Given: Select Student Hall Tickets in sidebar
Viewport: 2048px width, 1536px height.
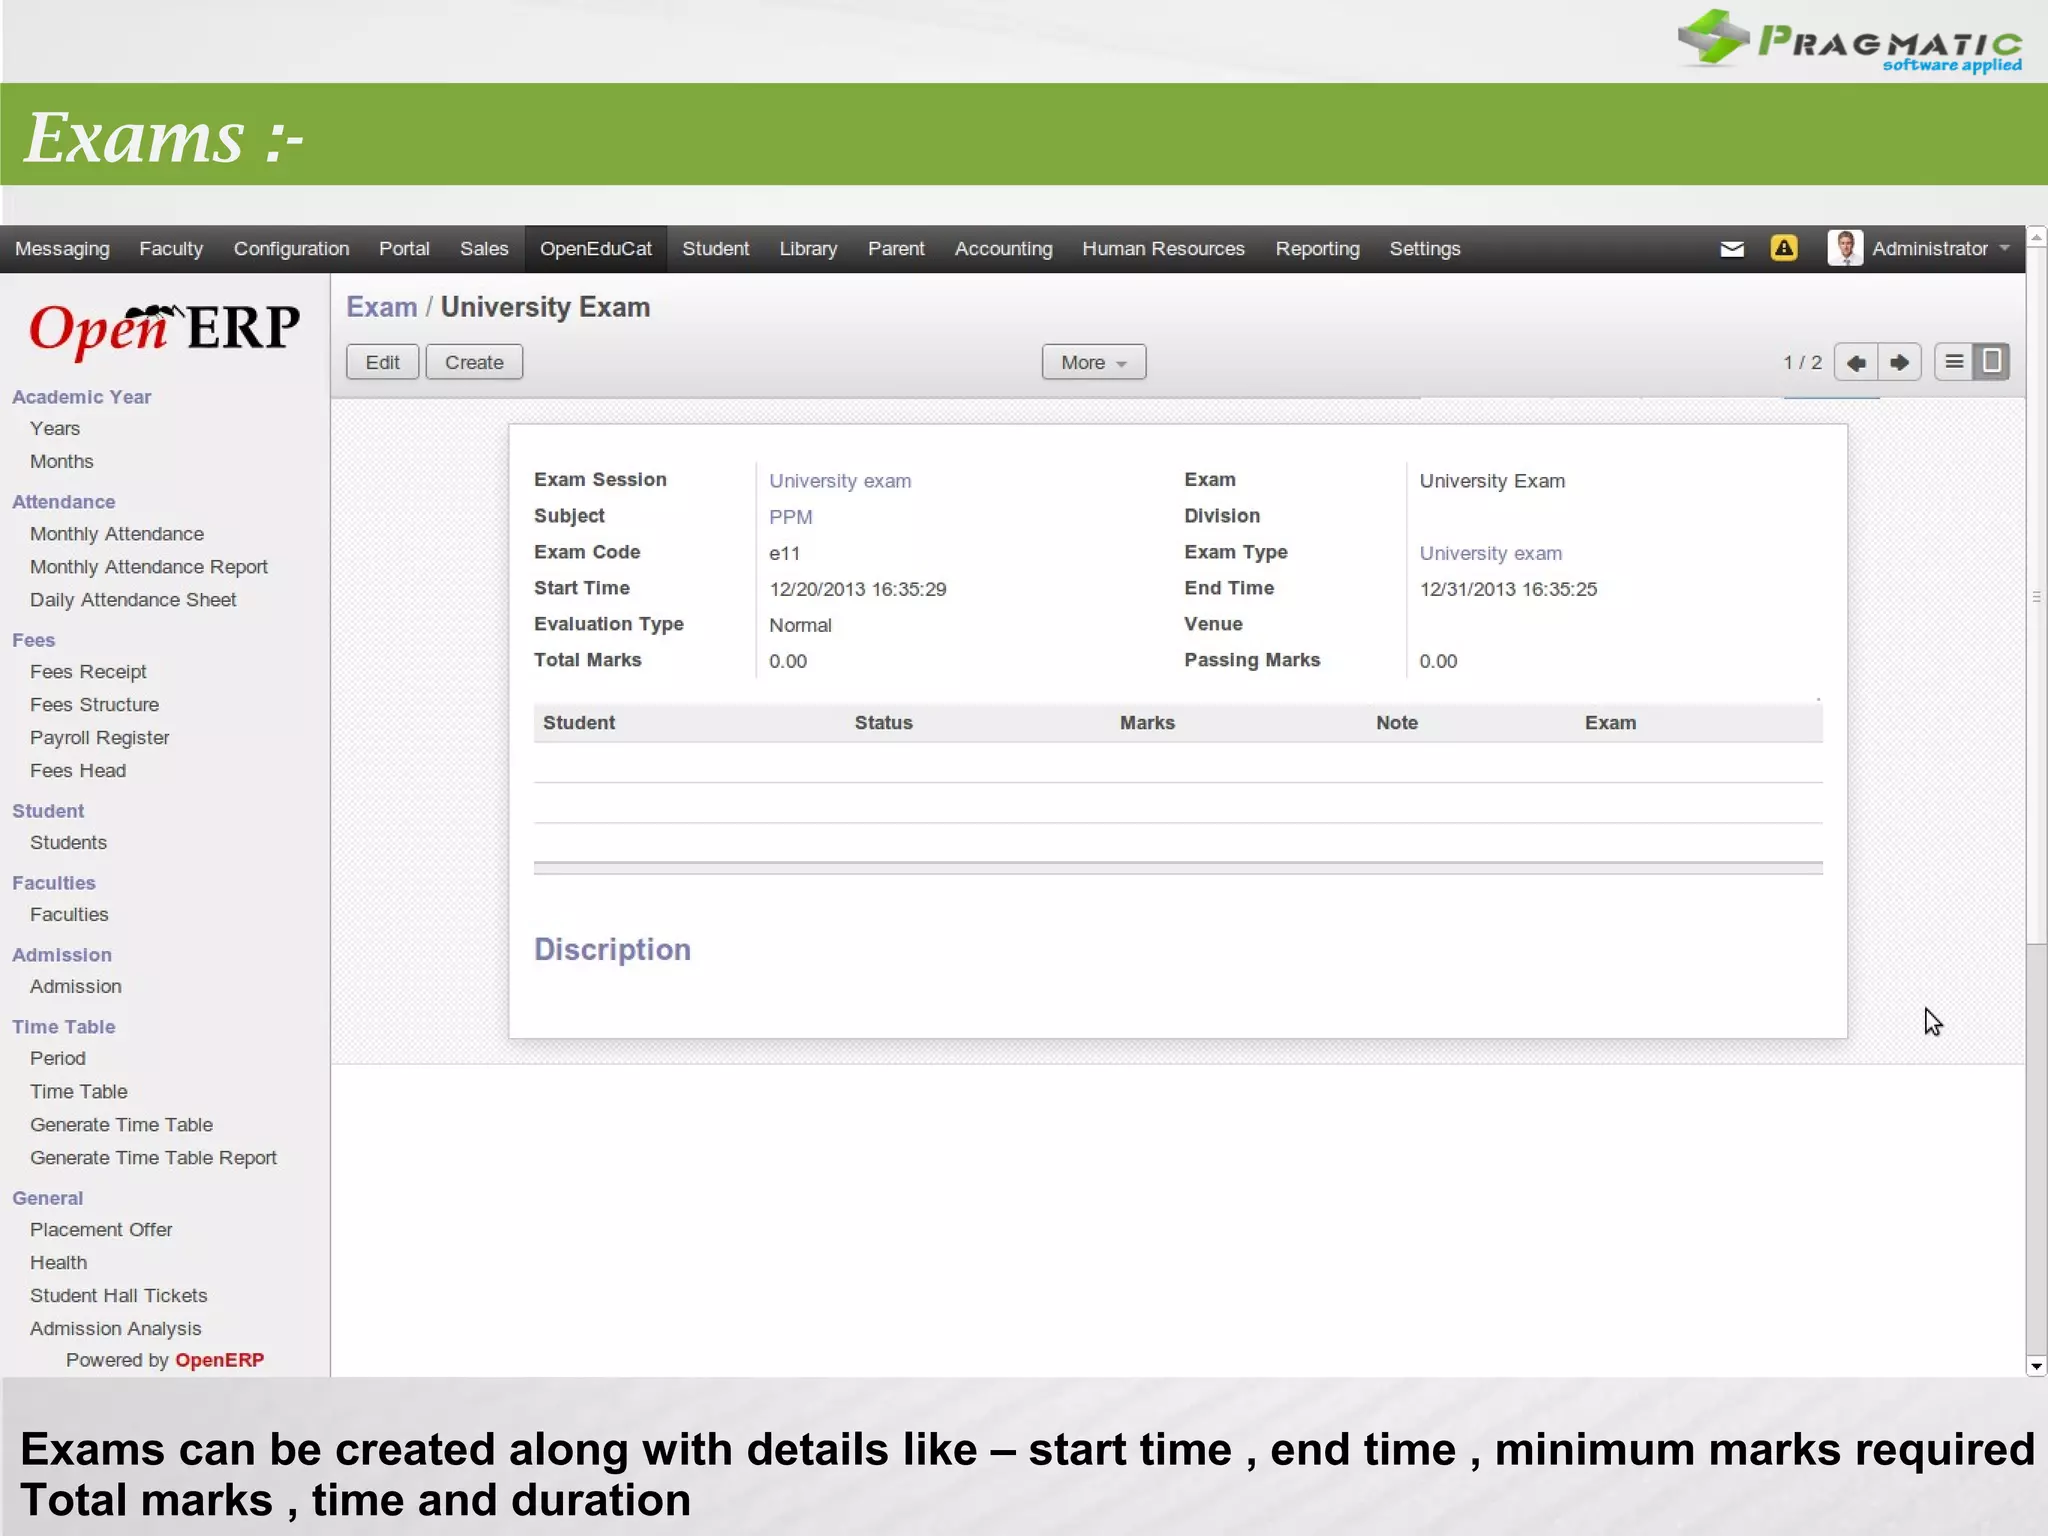Looking at the screenshot, I should pyautogui.click(x=118, y=1295).
